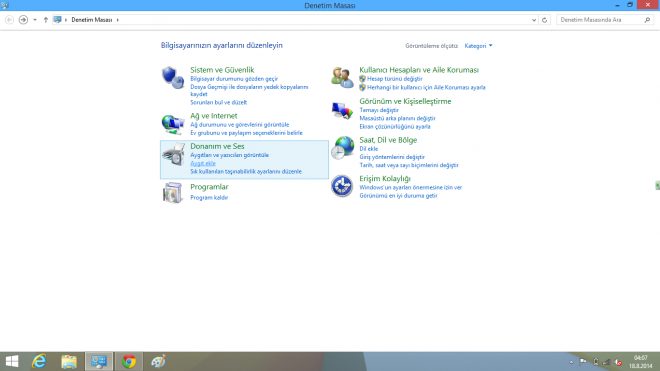Open Sorunları bul ve düzelt link
Image resolution: width=660 pixels, height=371 pixels.
[x=218, y=102]
